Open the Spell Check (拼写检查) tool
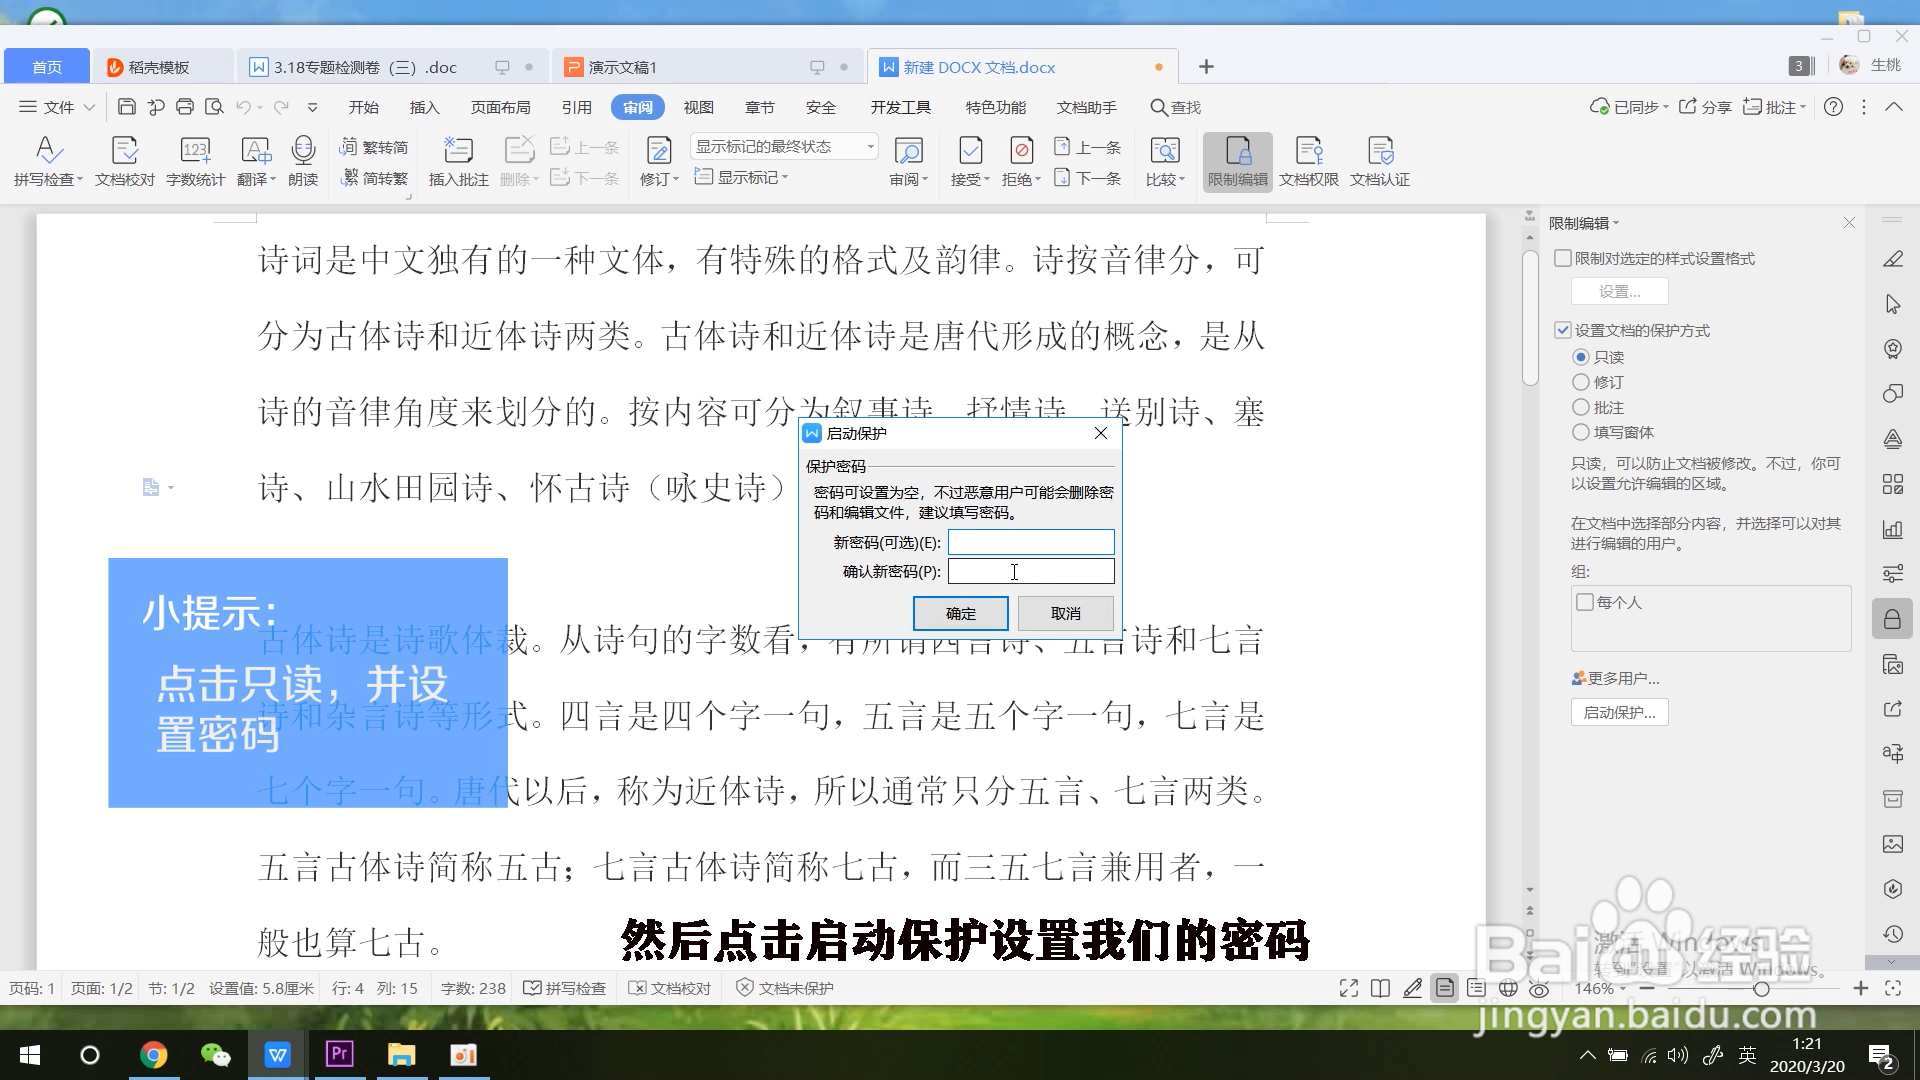Image resolution: width=1920 pixels, height=1080 pixels. tap(47, 160)
